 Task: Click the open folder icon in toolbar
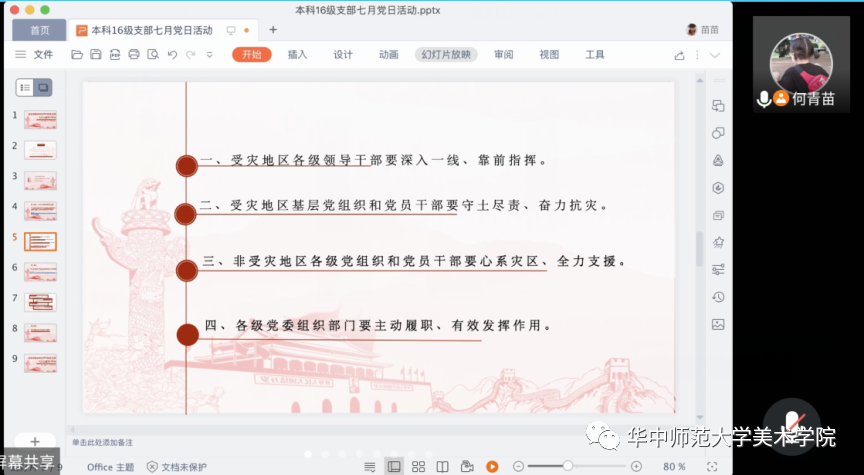pos(78,55)
